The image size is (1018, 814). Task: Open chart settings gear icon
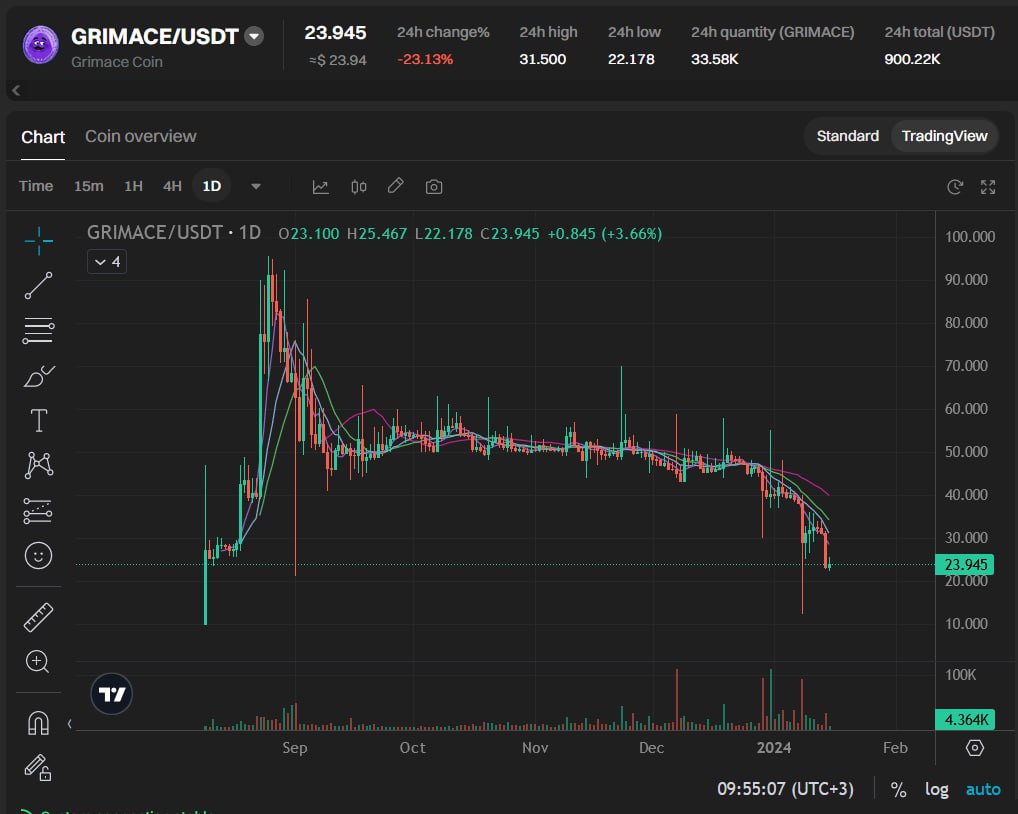click(x=975, y=748)
